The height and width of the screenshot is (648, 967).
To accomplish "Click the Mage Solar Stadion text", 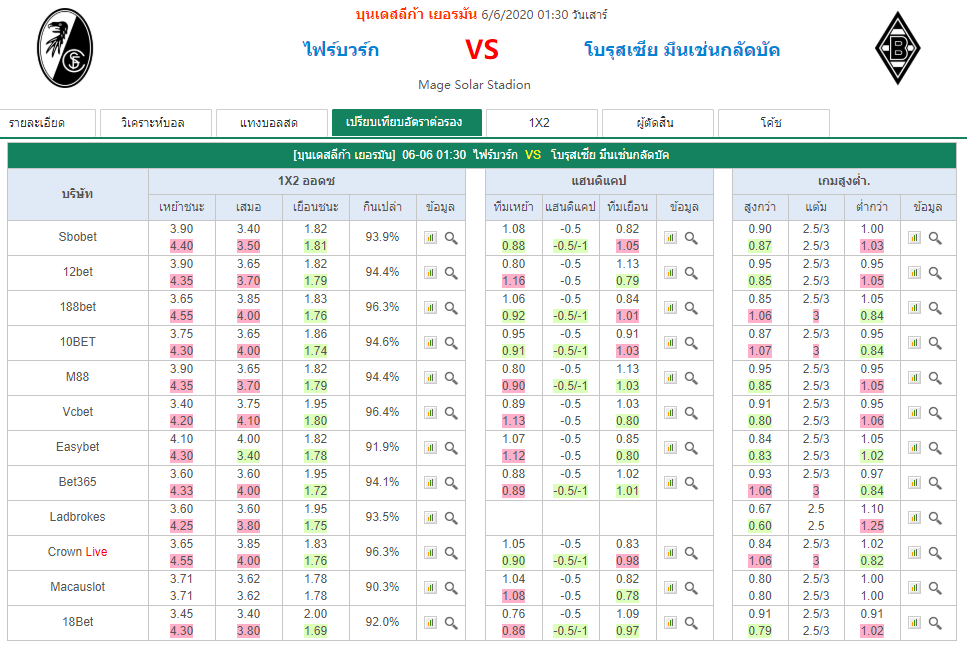I will (474, 84).
